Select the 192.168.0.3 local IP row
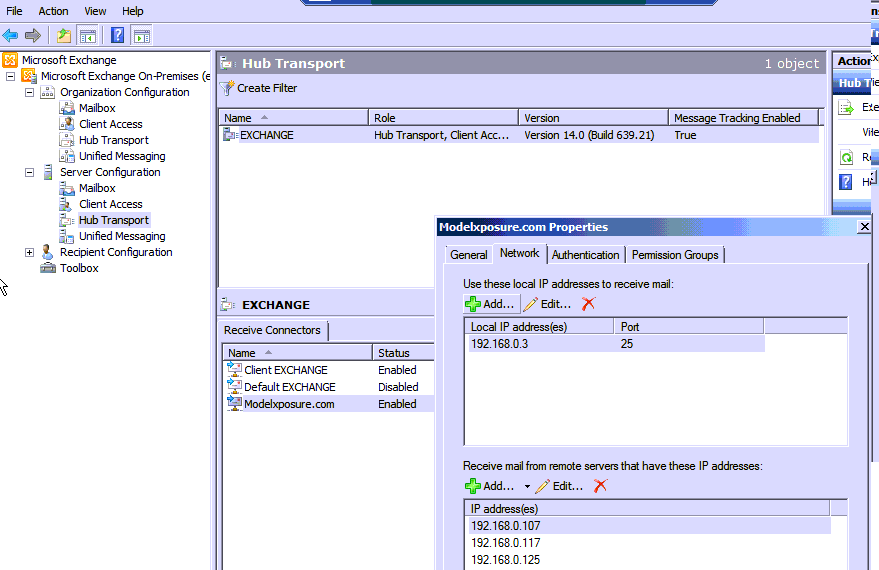Screen dimensions: 879x570 [x=617, y=344]
